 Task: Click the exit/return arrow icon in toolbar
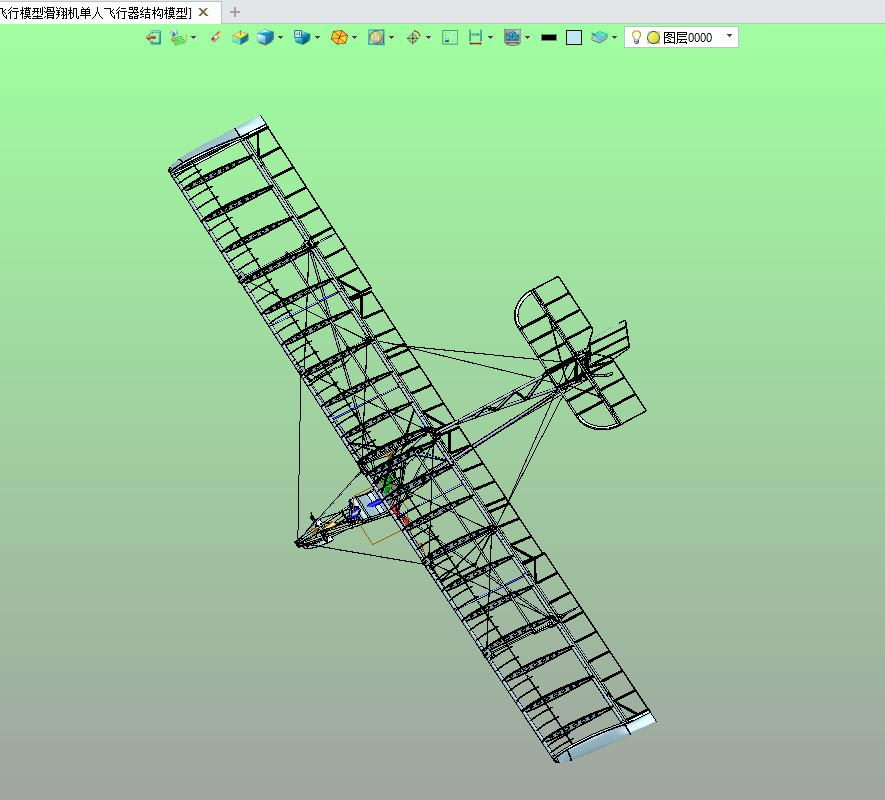(153, 37)
